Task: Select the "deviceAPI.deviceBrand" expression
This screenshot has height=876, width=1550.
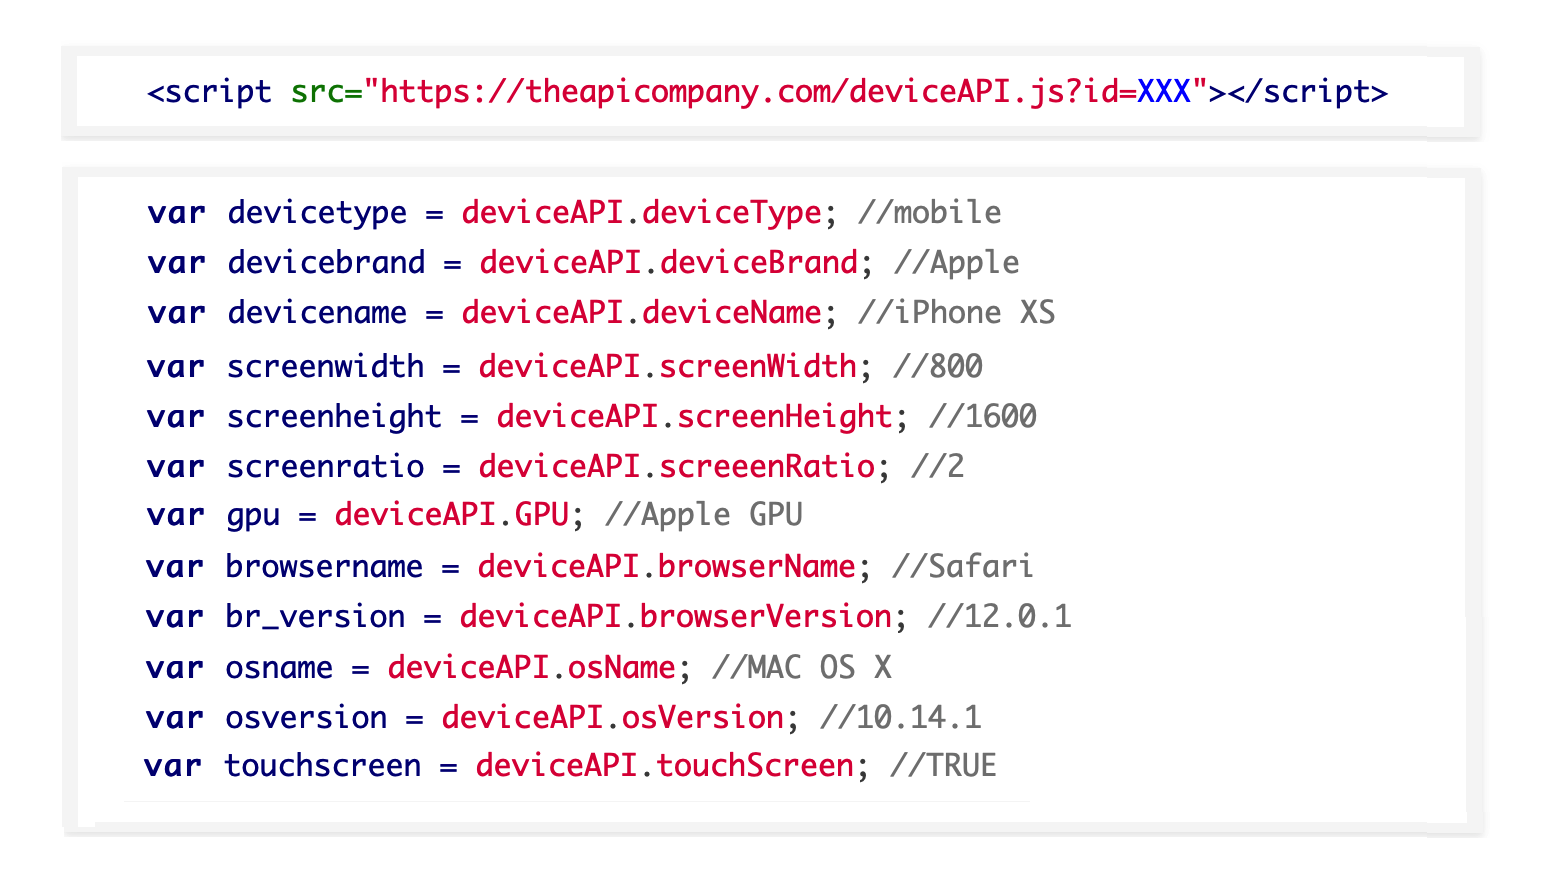Action: pyautogui.click(x=668, y=263)
